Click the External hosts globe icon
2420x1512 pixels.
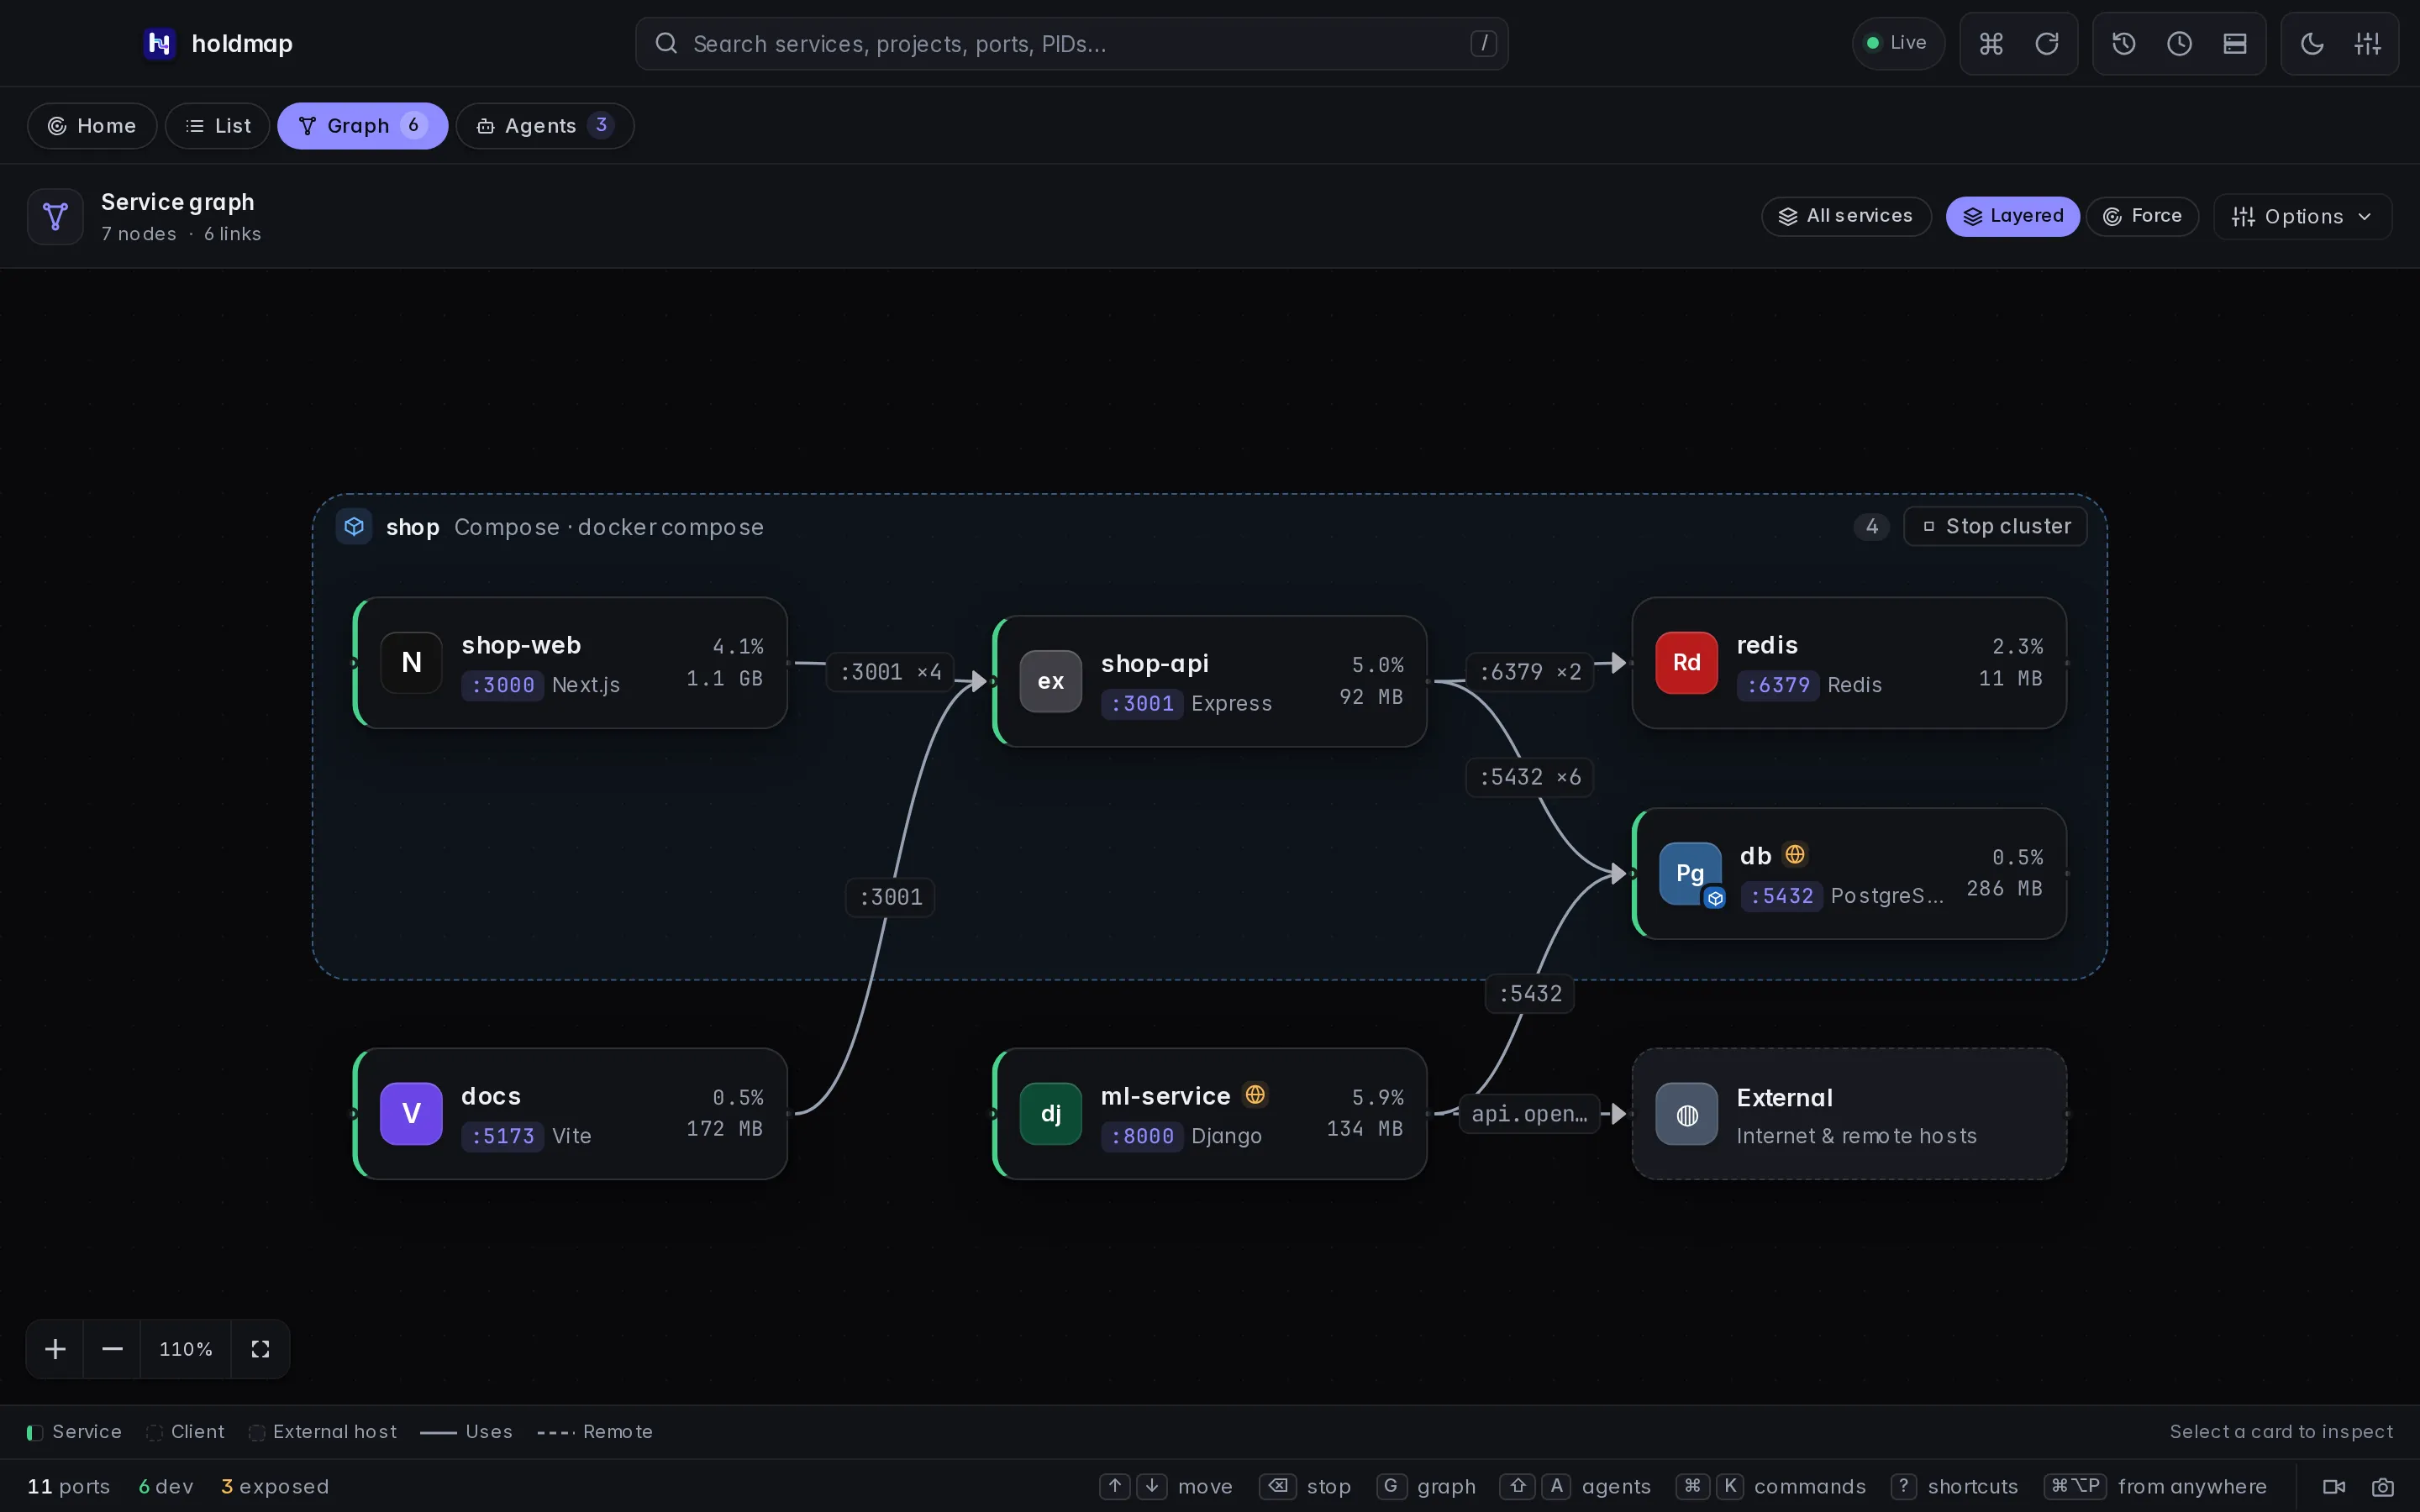[x=1686, y=1114]
